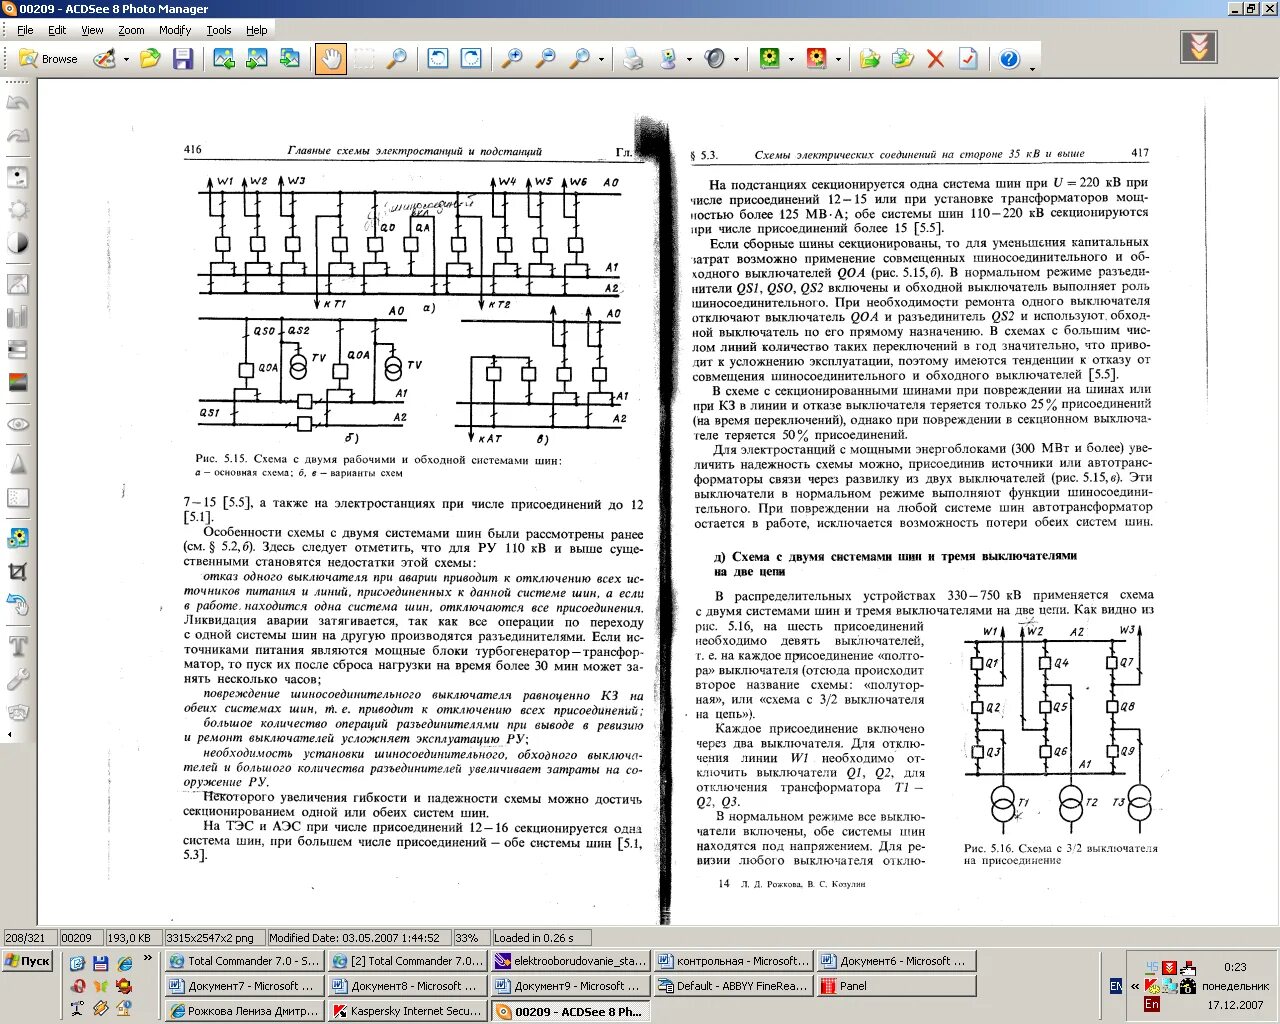1280x1024 pixels.
Task: Expand the red flower icon dropdown
Action: coord(838,60)
